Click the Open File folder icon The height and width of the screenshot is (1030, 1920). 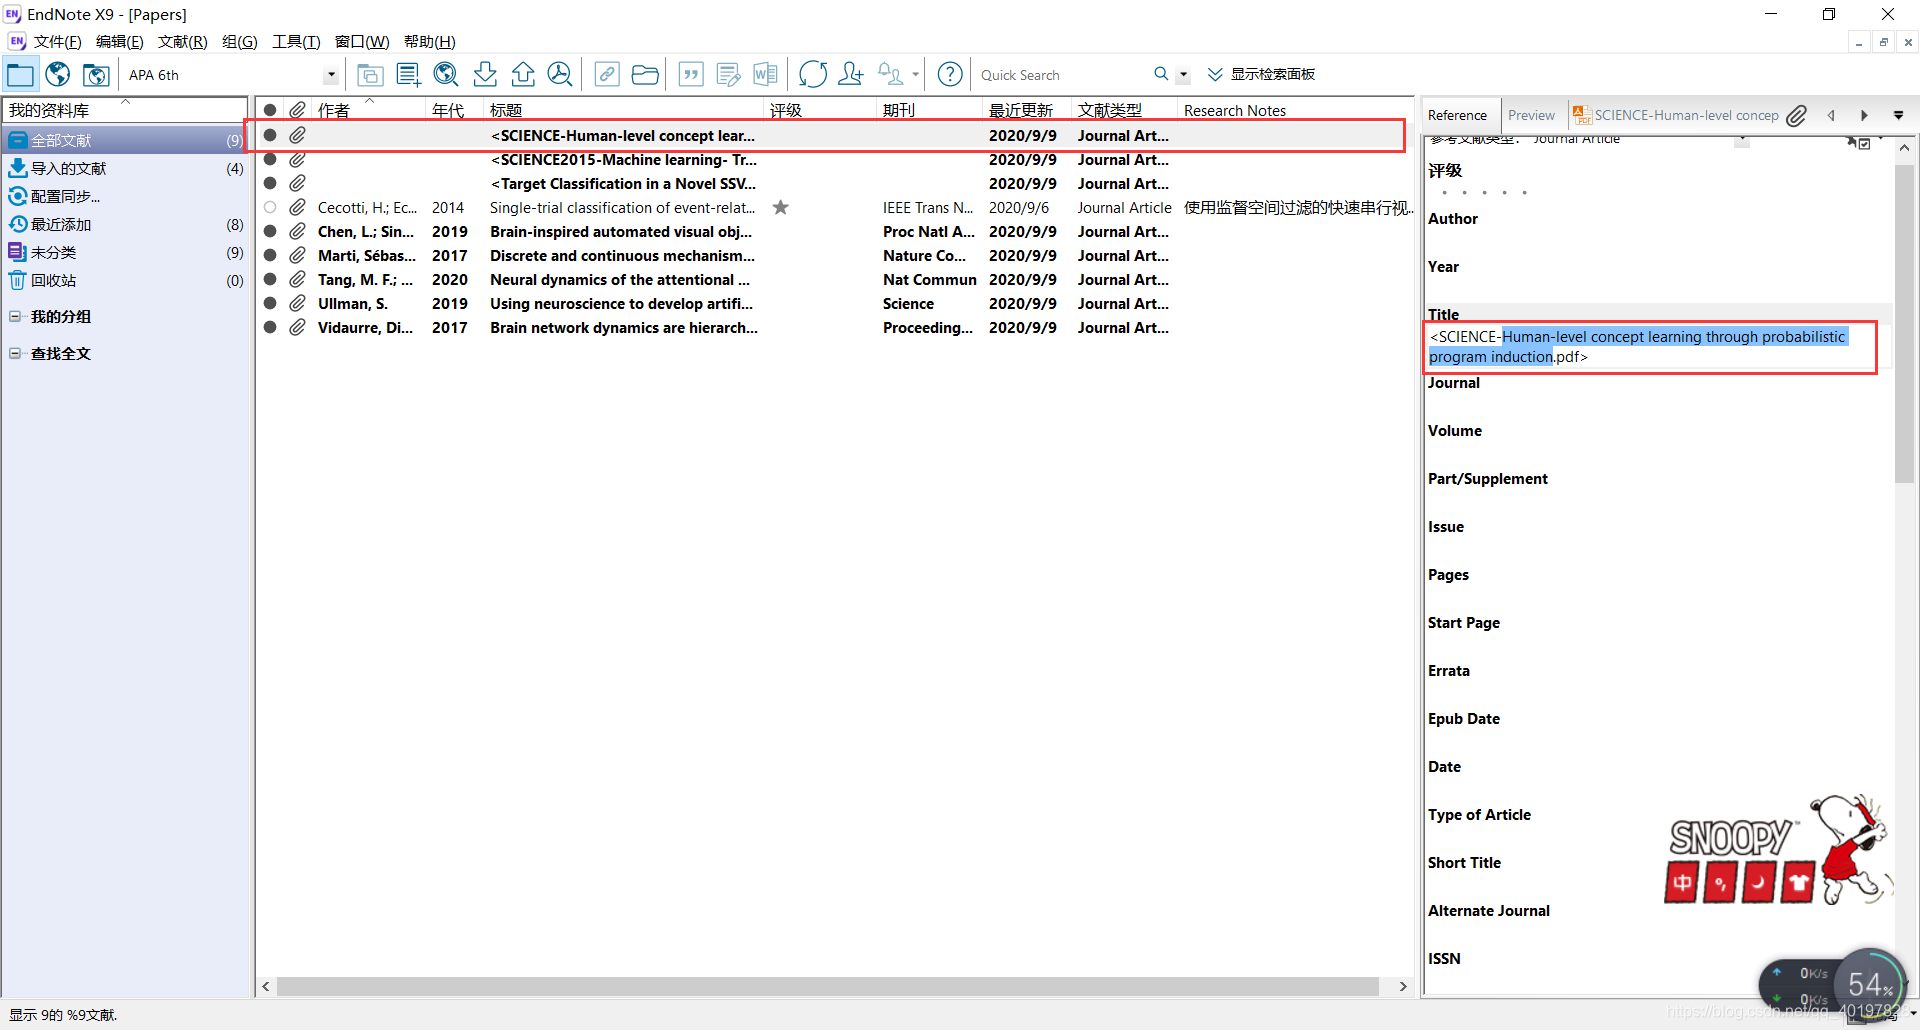tap(645, 74)
